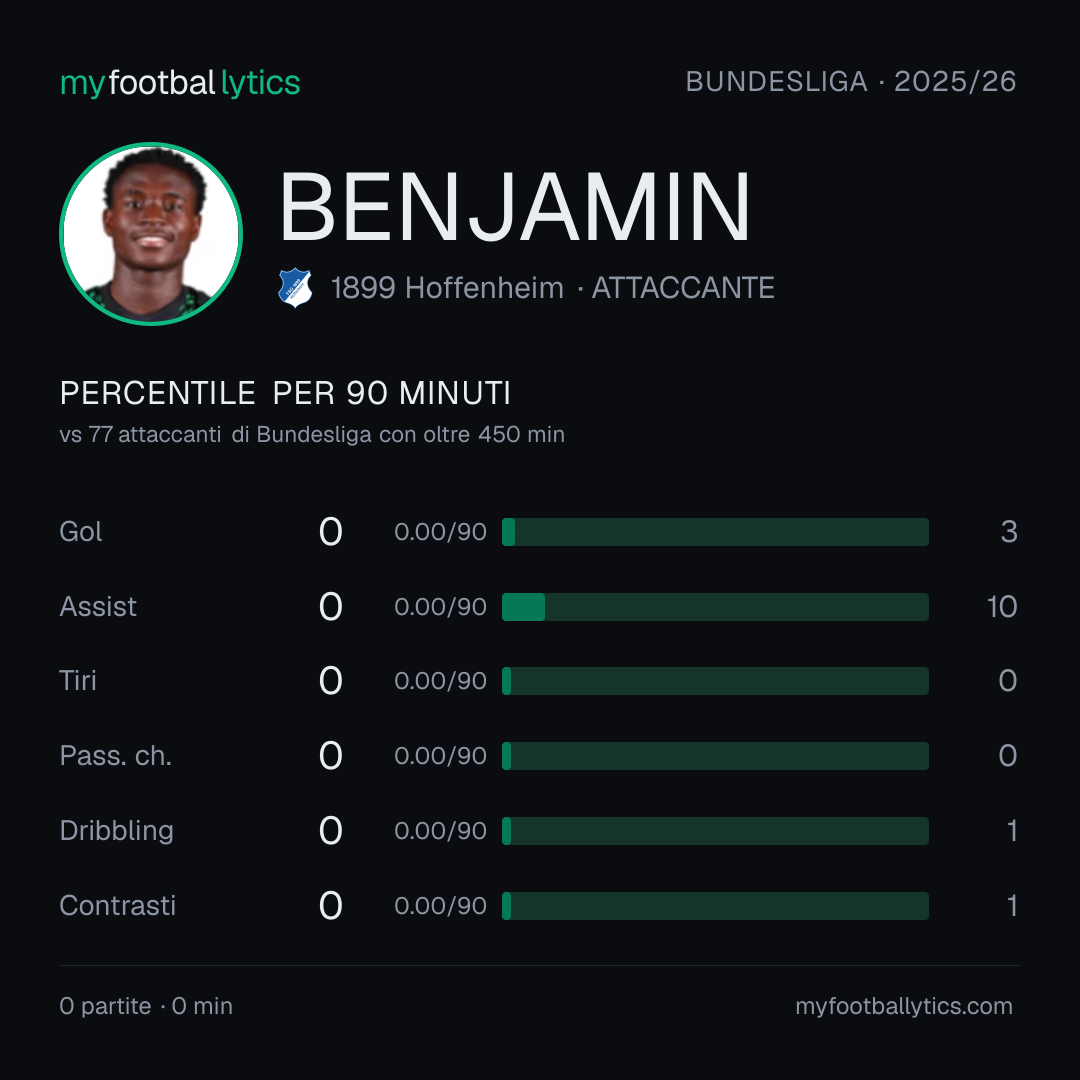The image size is (1080, 1080).
Task: Click the Tiri percentile bar
Action: pos(715,681)
